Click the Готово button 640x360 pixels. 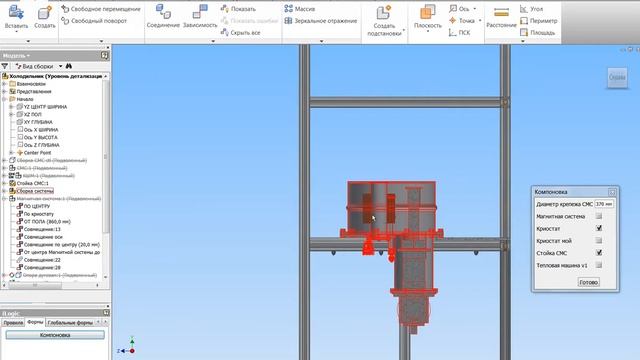point(589,282)
